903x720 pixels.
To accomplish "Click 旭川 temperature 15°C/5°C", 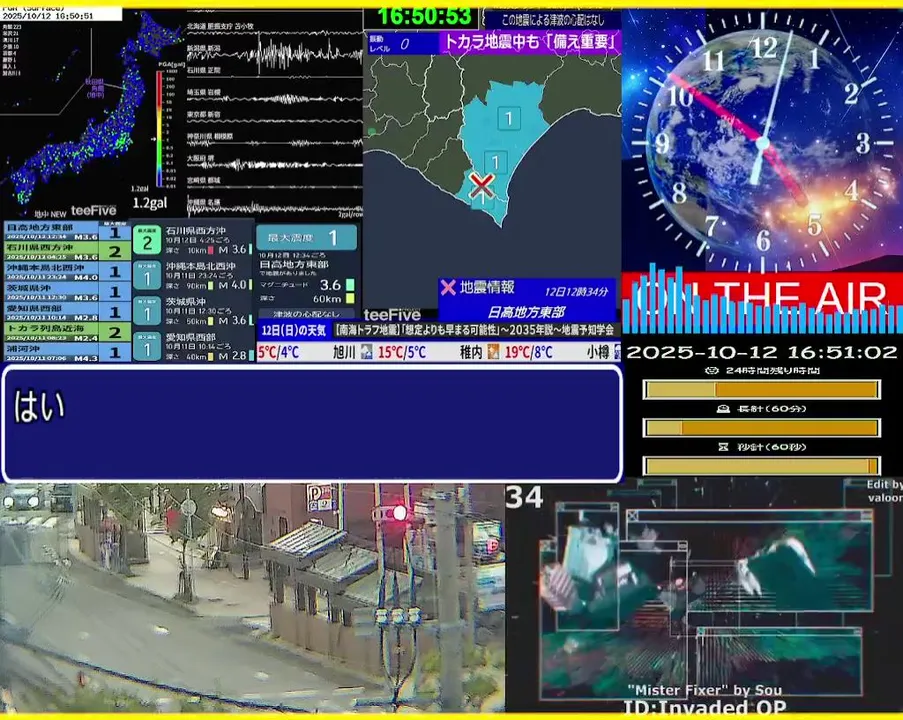I will point(402,352).
